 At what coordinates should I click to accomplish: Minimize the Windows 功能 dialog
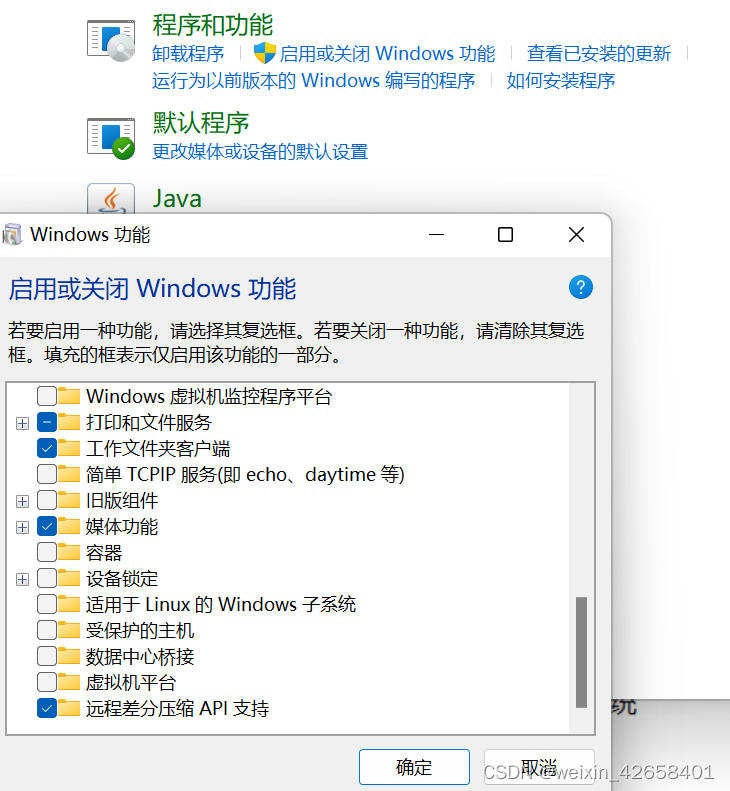coord(436,235)
